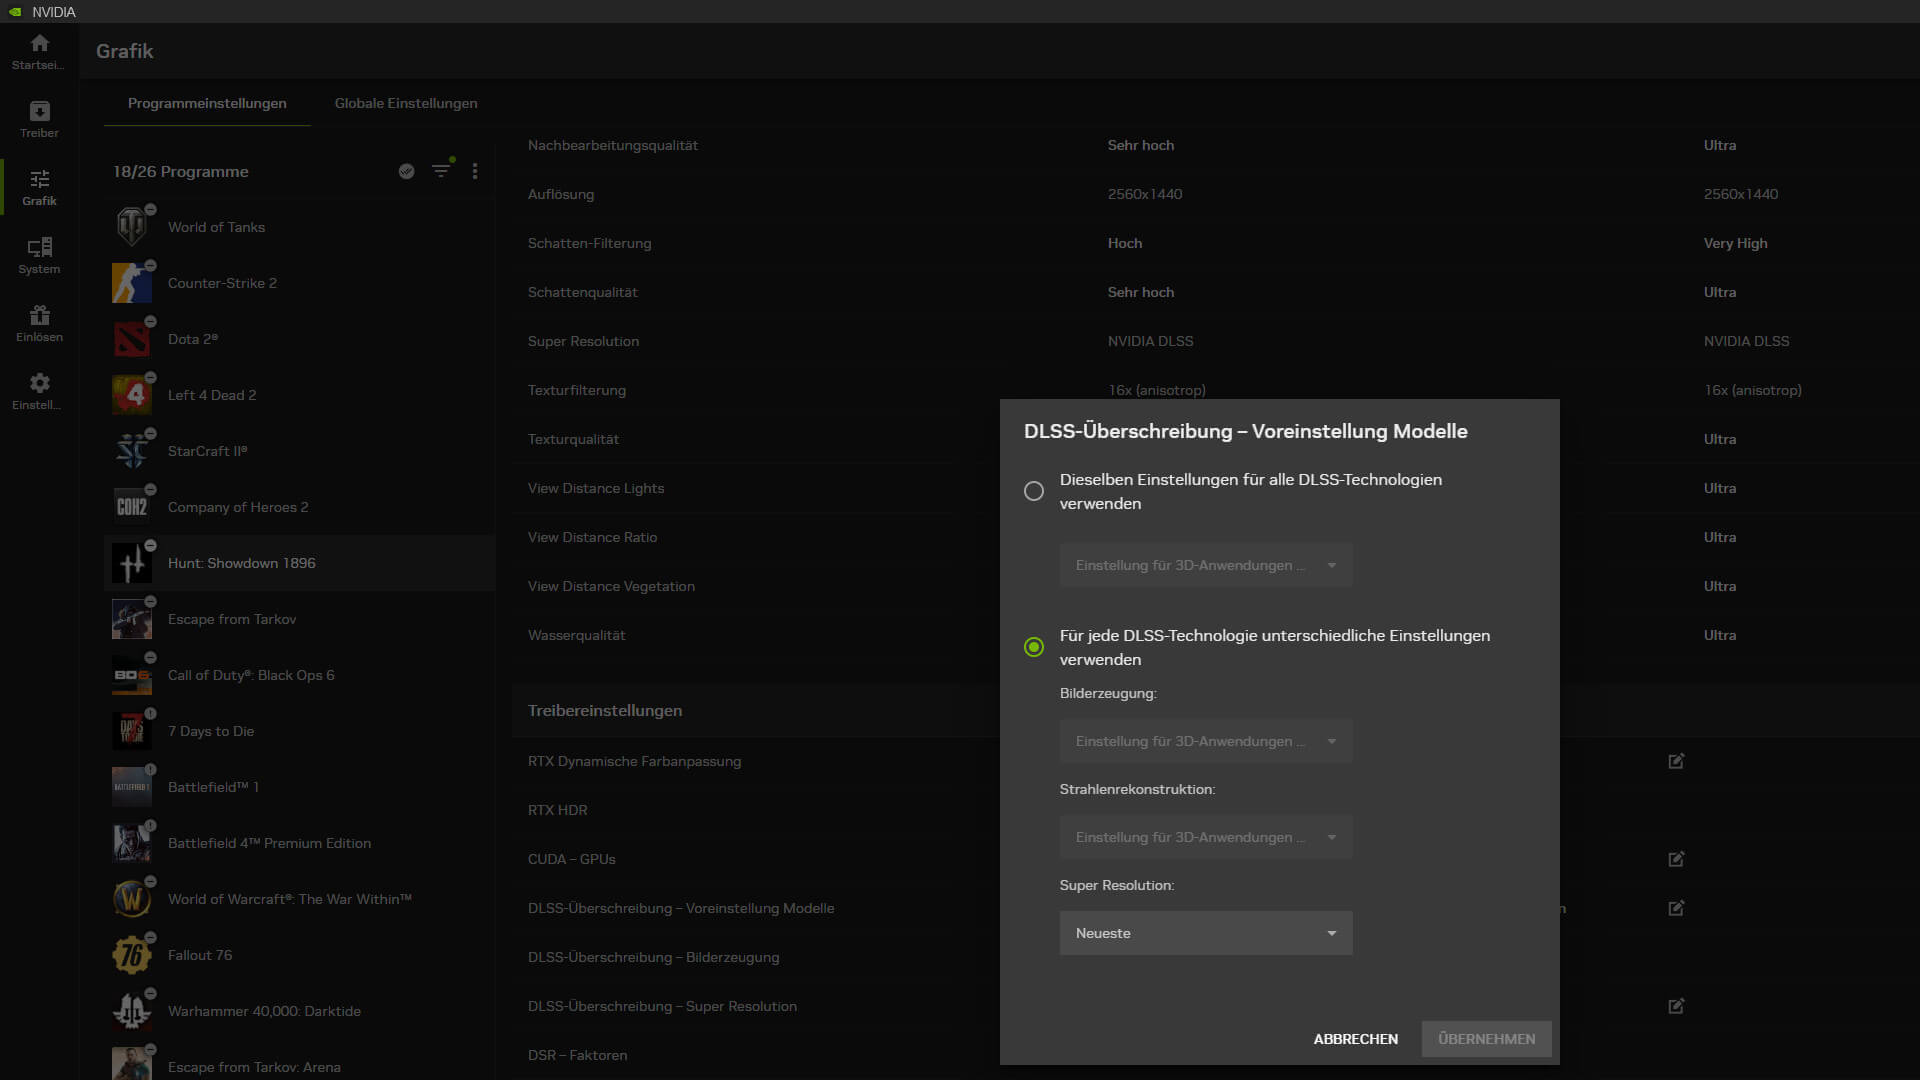1920x1080 pixels.
Task: Click the ABBRECHEN button
Action: pyautogui.click(x=1355, y=1039)
